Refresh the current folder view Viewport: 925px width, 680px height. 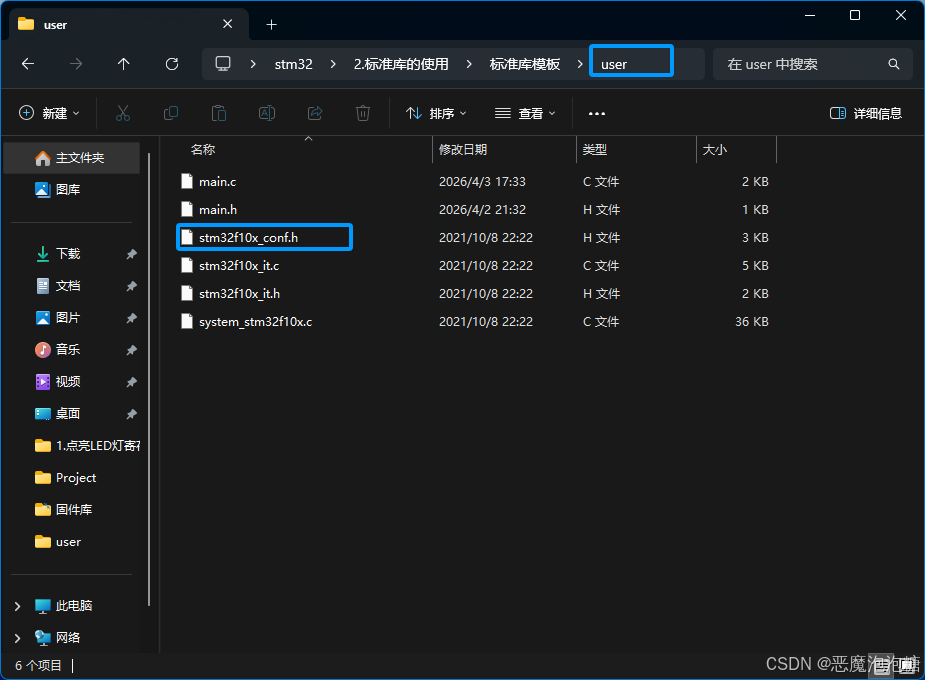coord(172,64)
